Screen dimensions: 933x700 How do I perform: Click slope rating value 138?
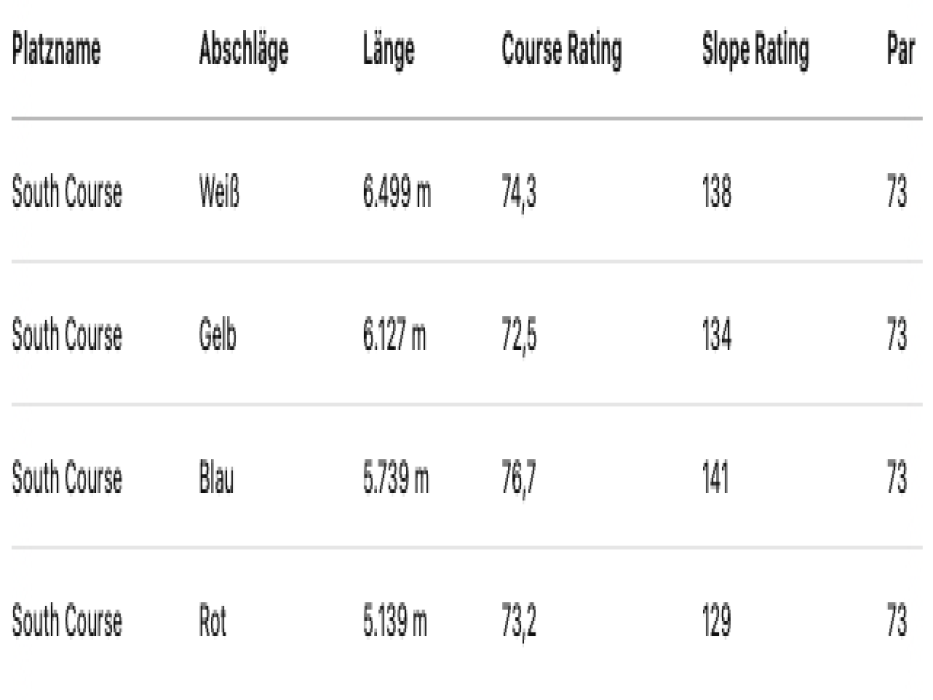coord(717,192)
